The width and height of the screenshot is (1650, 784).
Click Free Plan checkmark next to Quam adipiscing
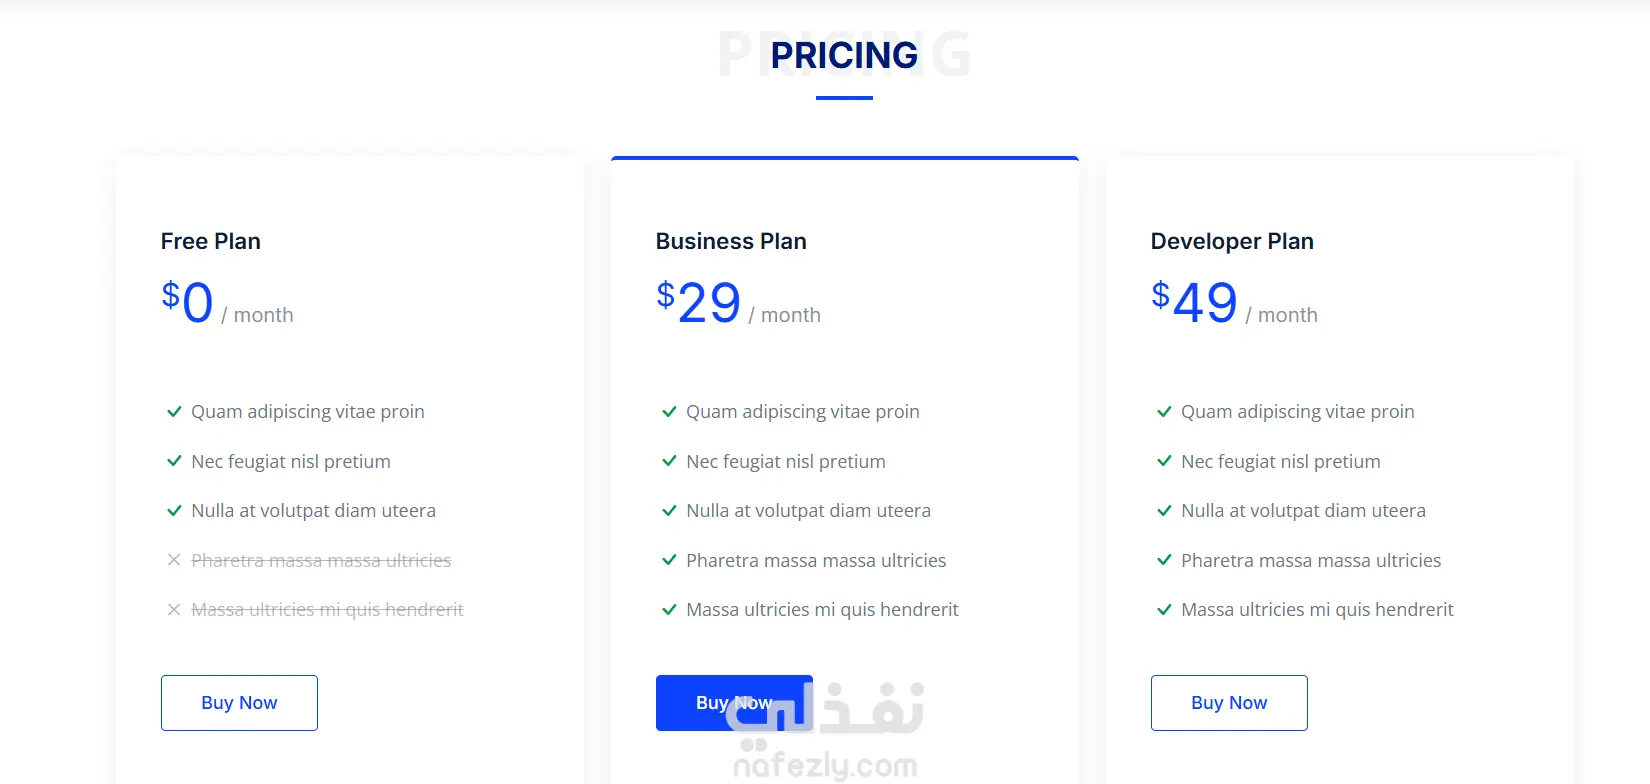[x=174, y=411]
